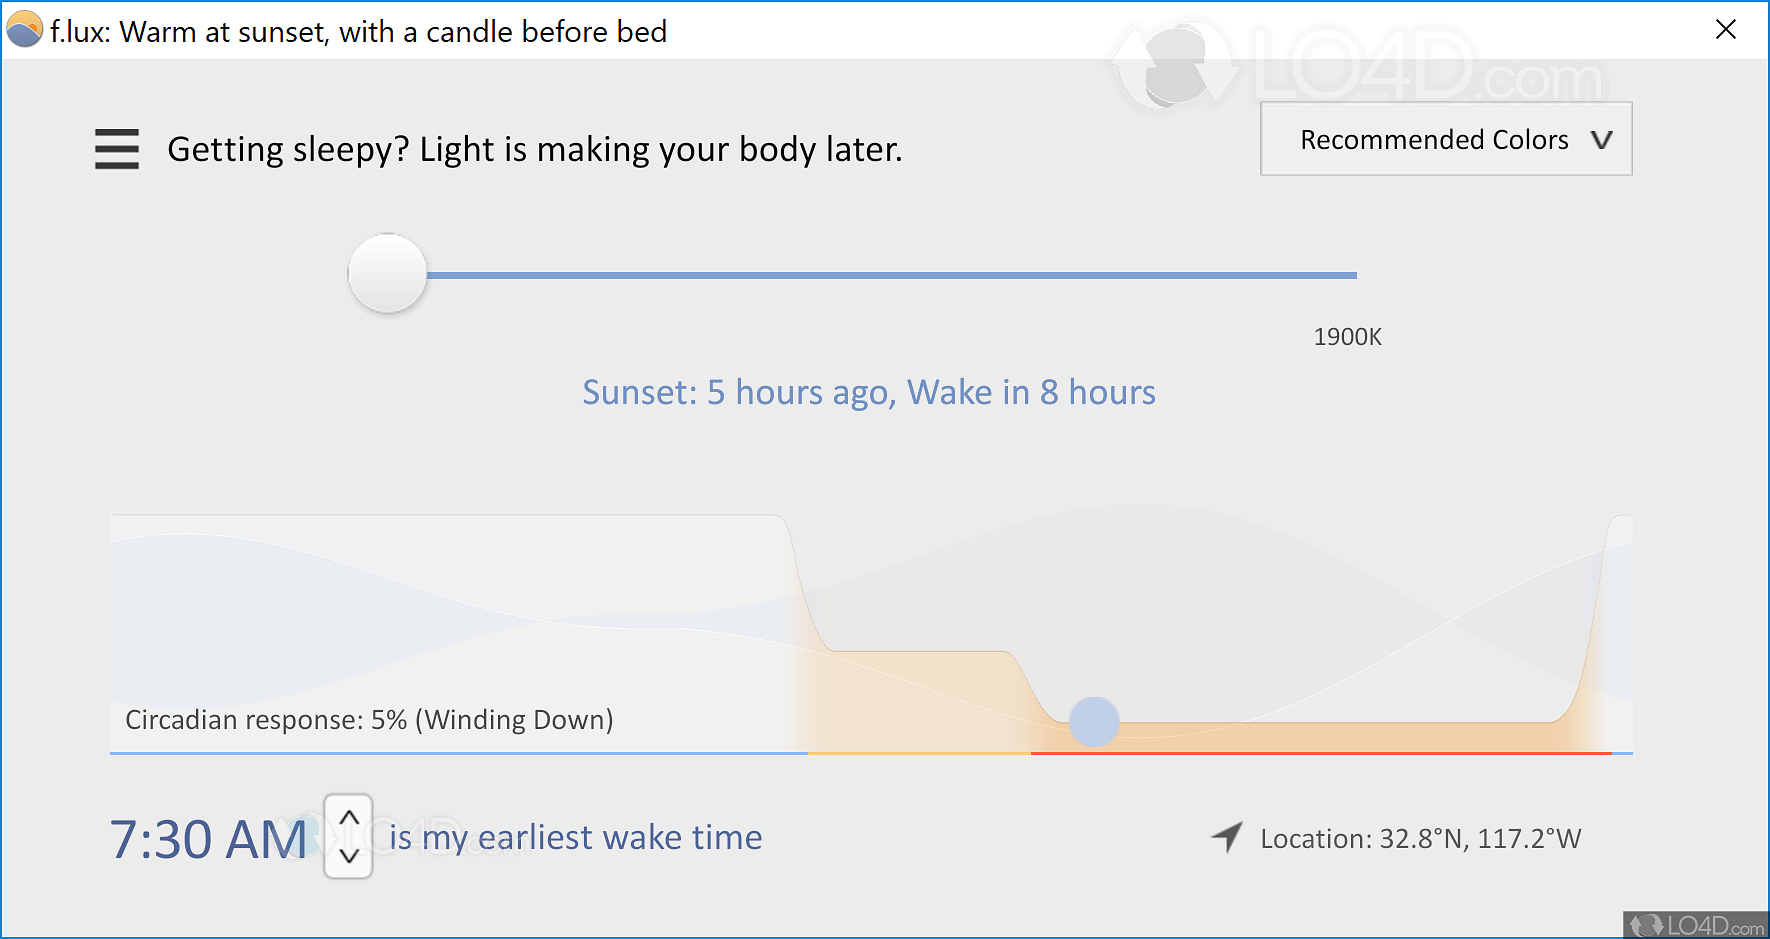This screenshot has width=1770, height=939.
Task: Click the "Getting sleepy?" message text
Action: pyautogui.click(x=534, y=149)
